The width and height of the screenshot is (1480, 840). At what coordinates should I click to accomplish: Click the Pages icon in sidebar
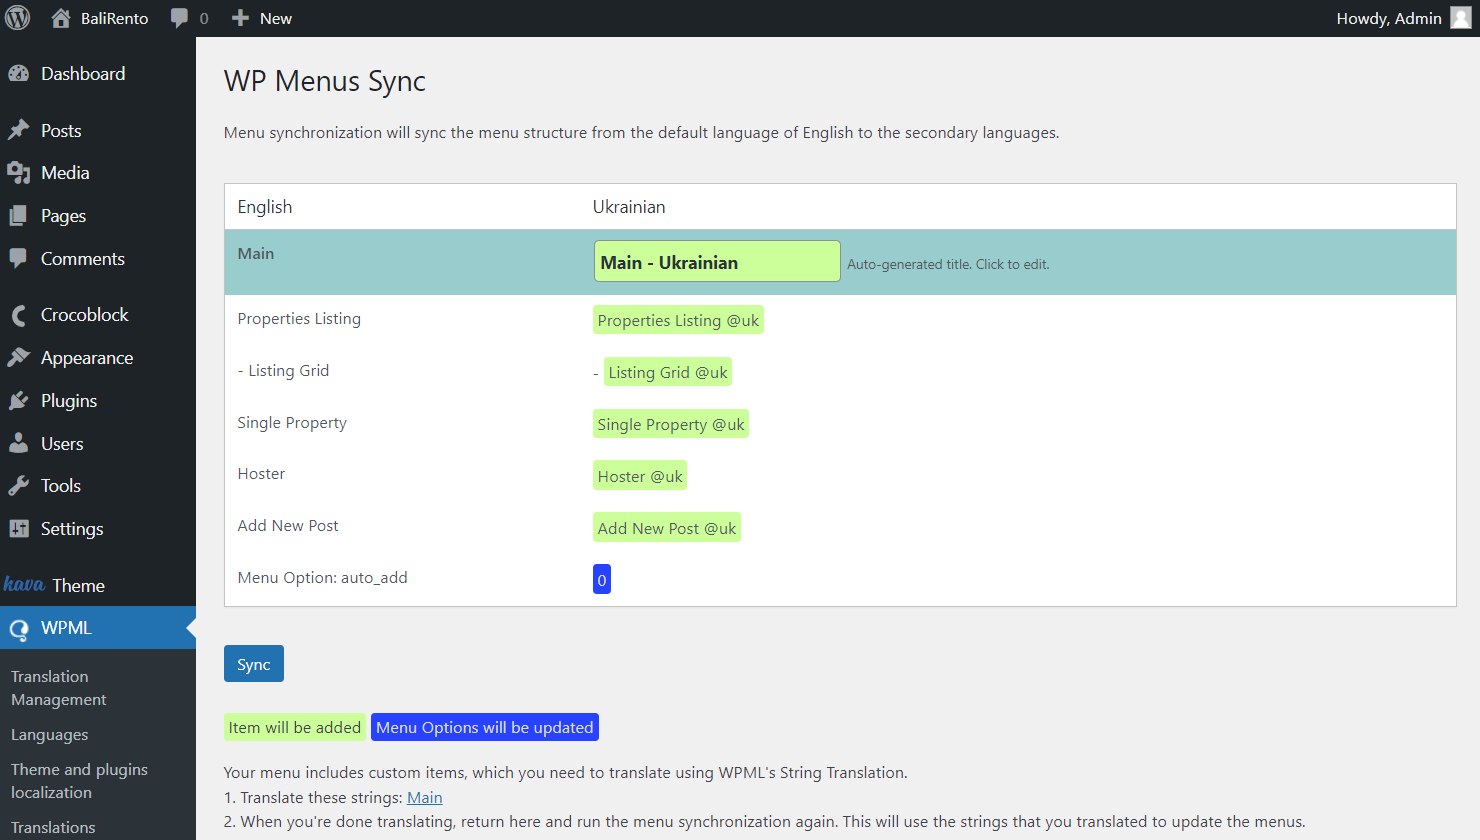[x=19, y=216]
